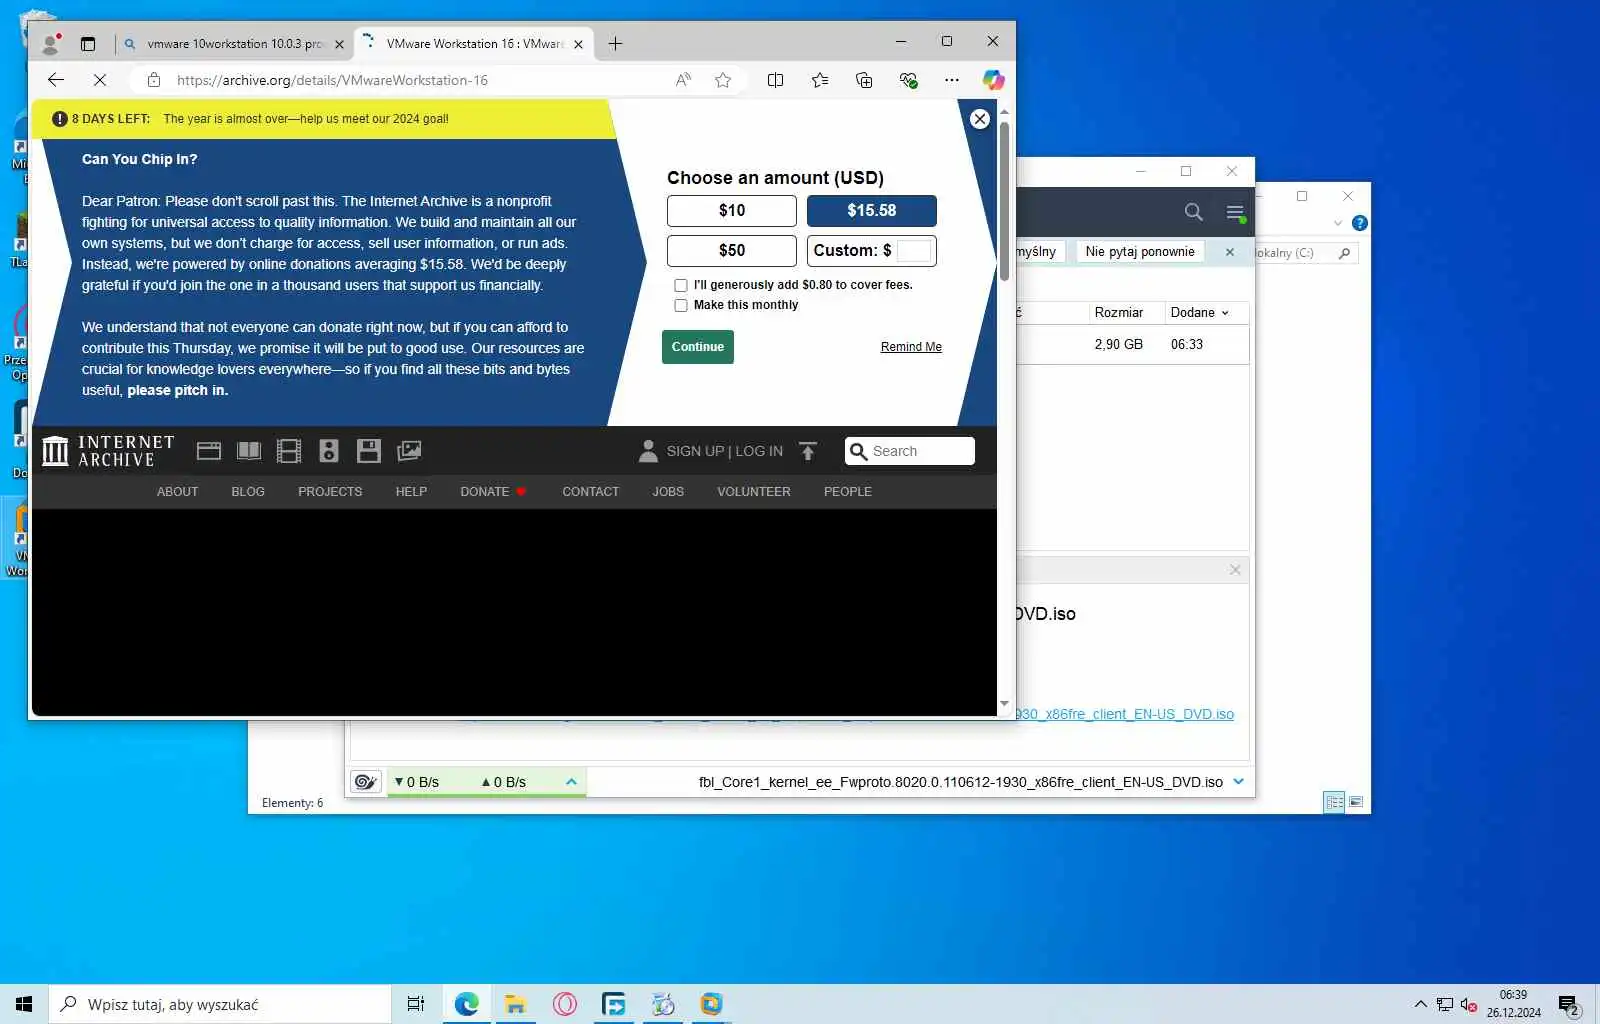
Task: Close the donation banner with the X icon
Action: tap(980, 119)
